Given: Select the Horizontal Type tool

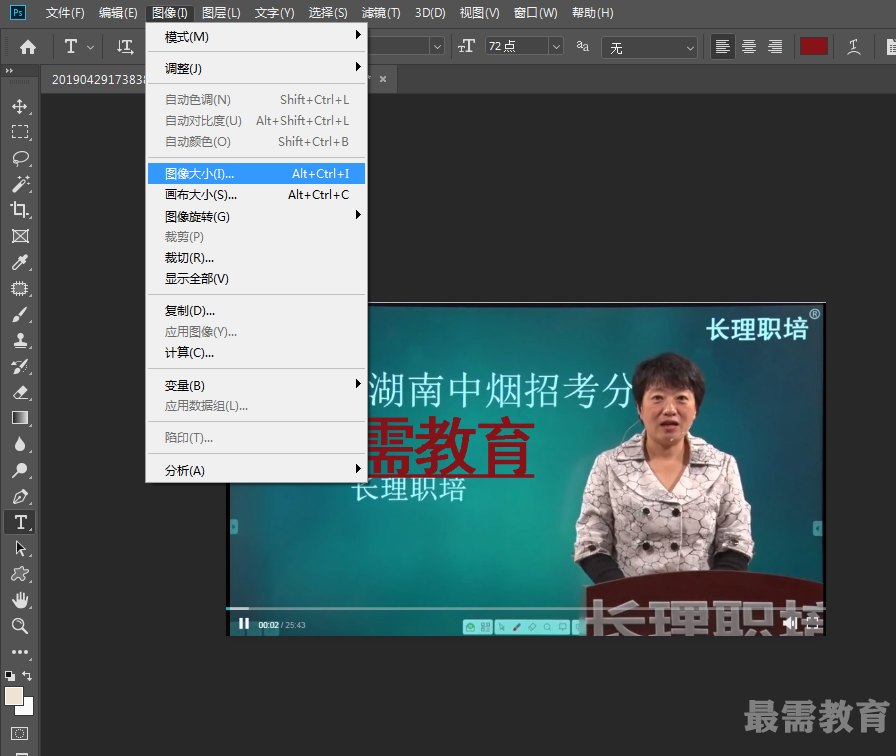Looking at the screenshot, I should click(x=20, y=522).
